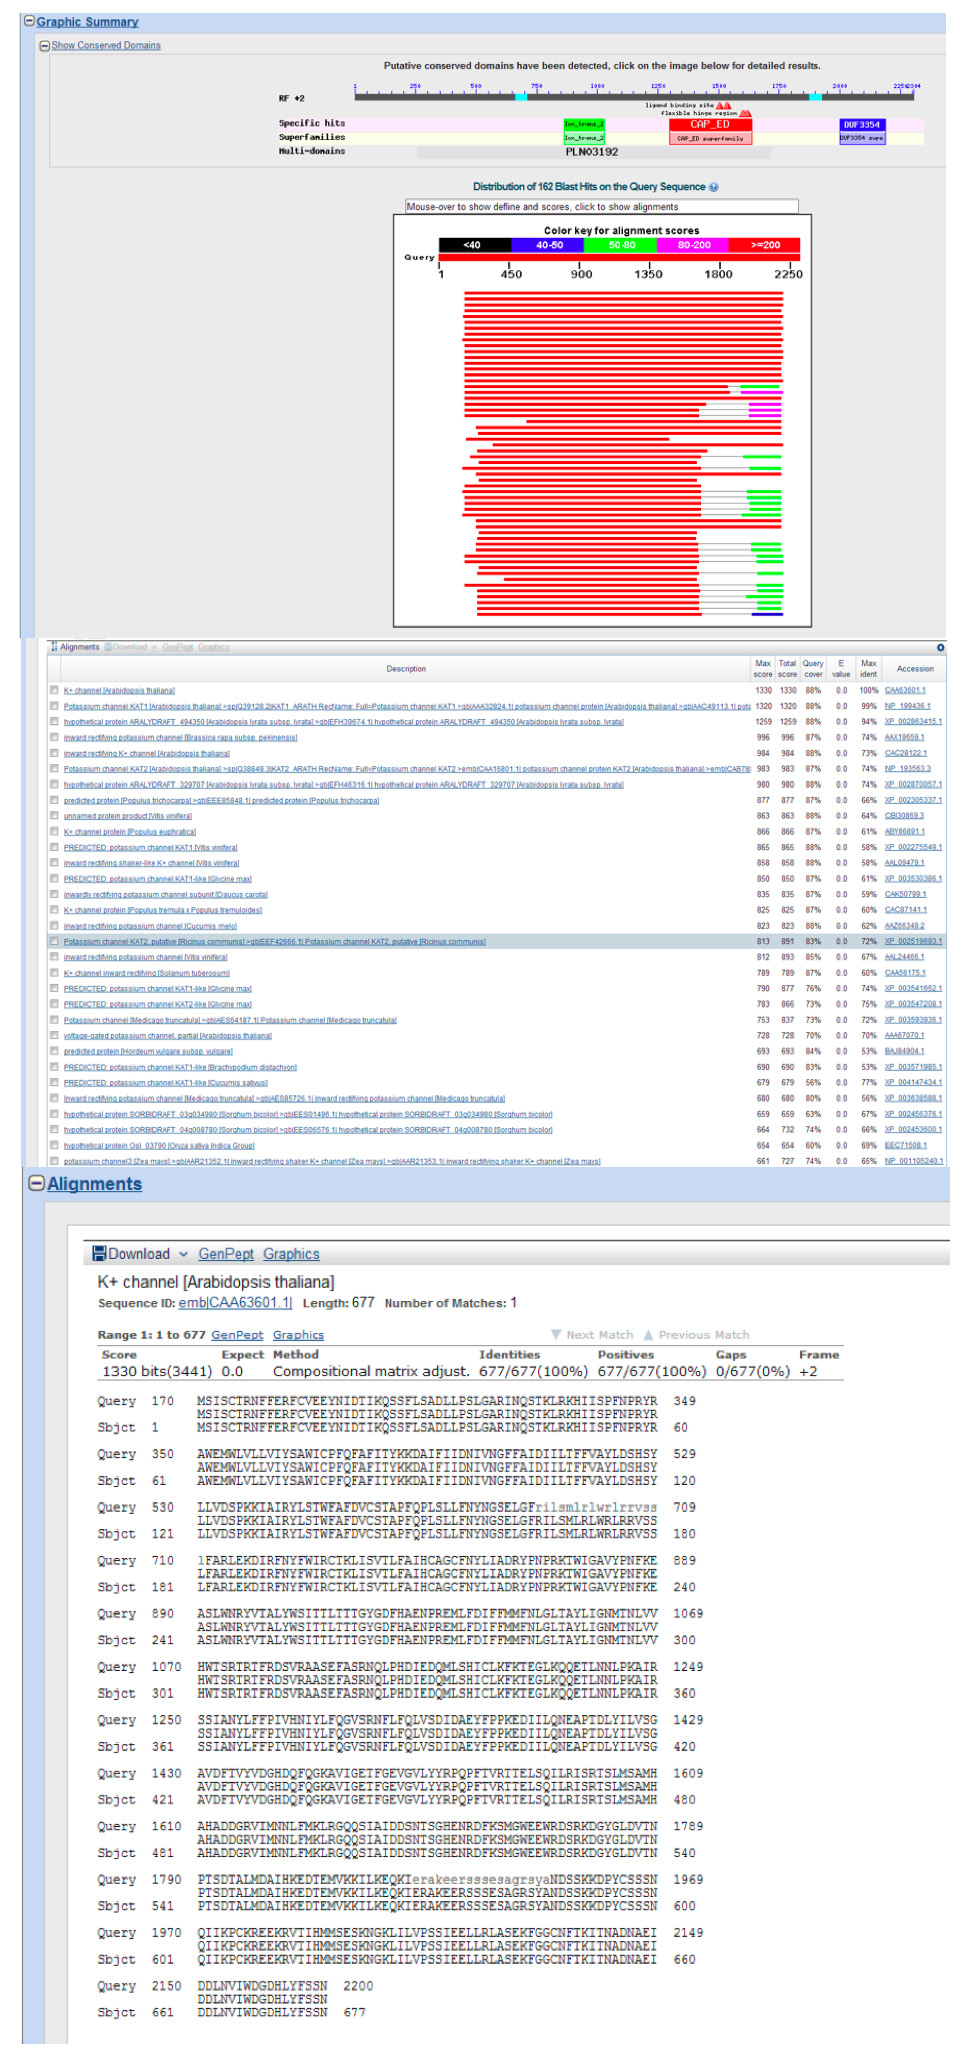Open accession CAA63601.1 in the table
Image resolution: width=961 pixels, height=2055 pixels.
905,690
